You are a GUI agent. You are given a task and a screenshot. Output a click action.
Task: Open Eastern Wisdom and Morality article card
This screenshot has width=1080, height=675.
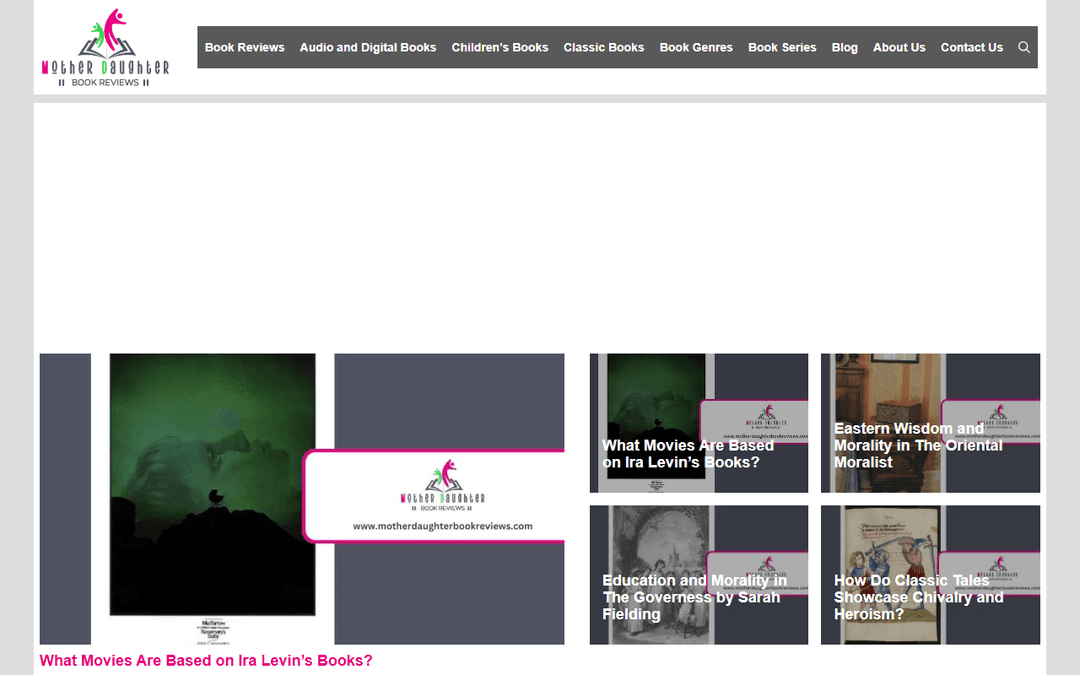tap(930, 423)
